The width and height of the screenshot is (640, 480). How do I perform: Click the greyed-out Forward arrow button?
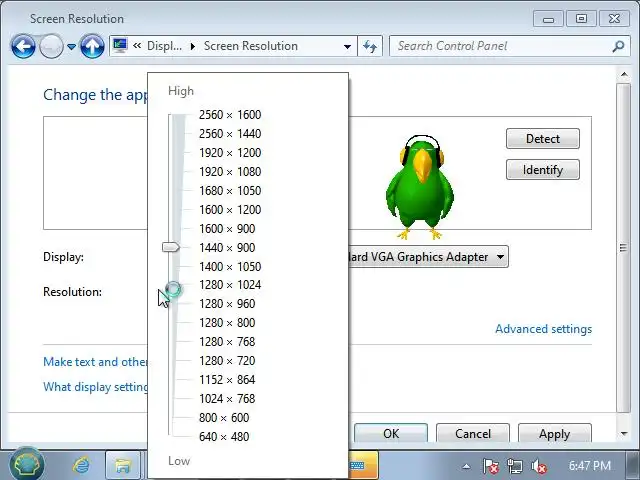51,47
